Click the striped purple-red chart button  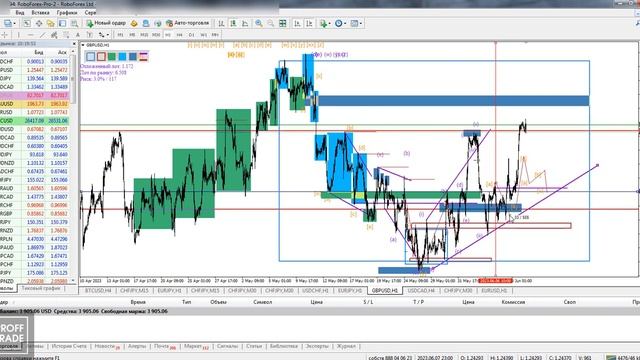pyautogui.click(x=143, y=56)
